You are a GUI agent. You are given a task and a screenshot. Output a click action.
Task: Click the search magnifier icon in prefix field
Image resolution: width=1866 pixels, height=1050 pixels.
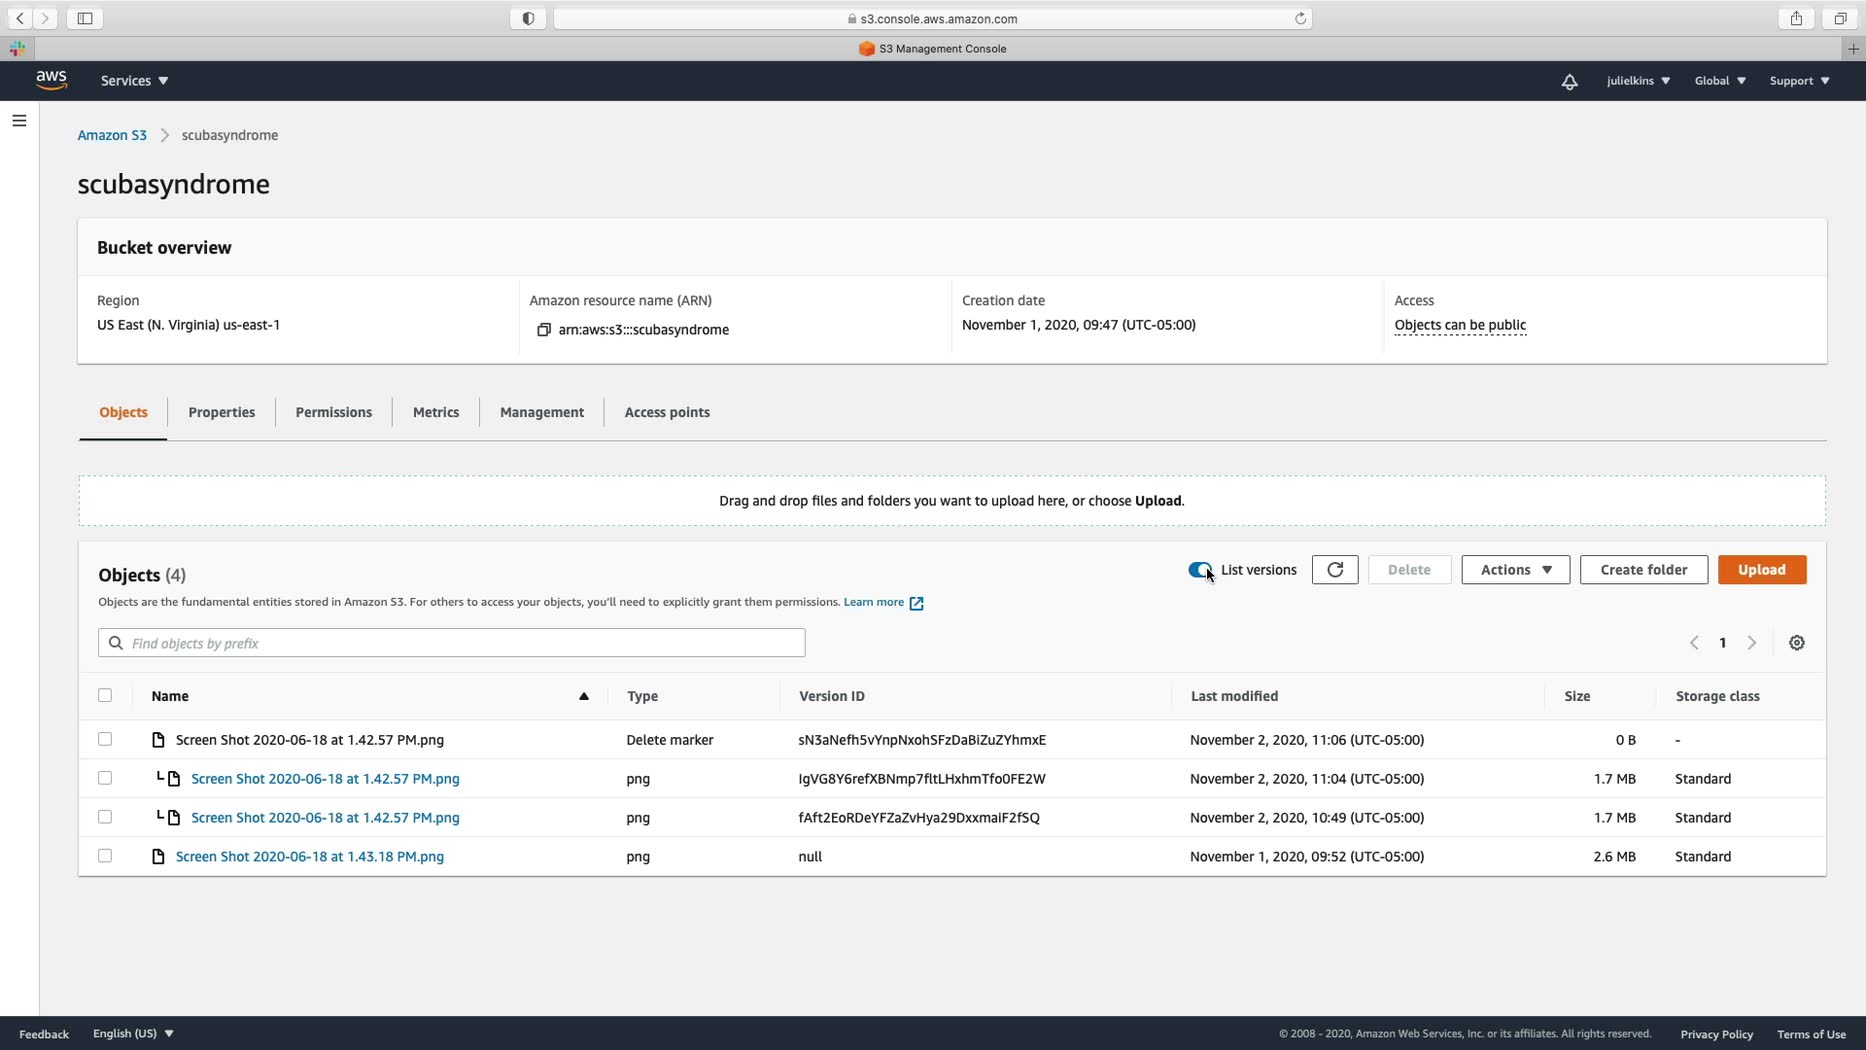click(x=116, y=643)
